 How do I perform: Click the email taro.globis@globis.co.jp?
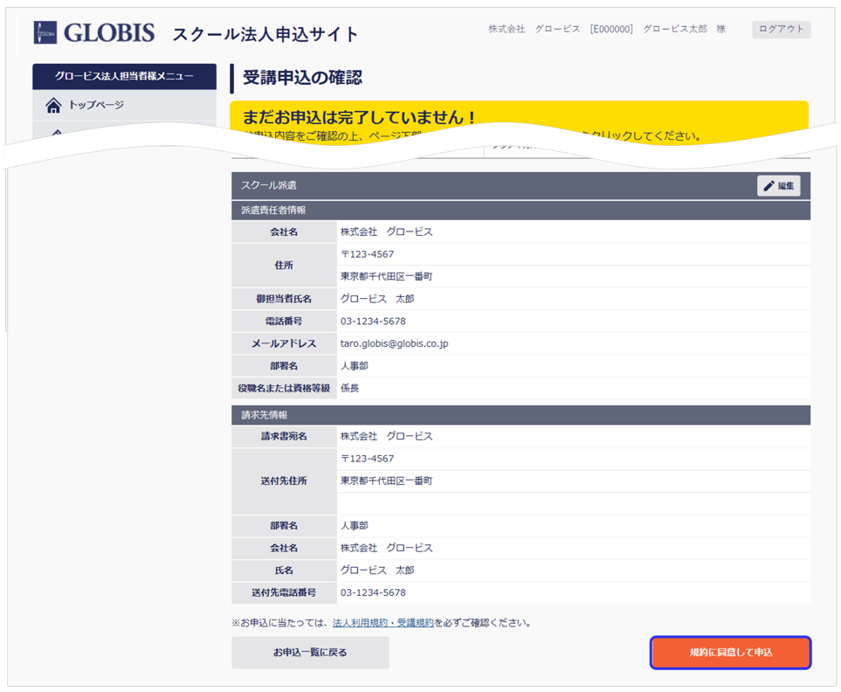[x=394, y=343]
